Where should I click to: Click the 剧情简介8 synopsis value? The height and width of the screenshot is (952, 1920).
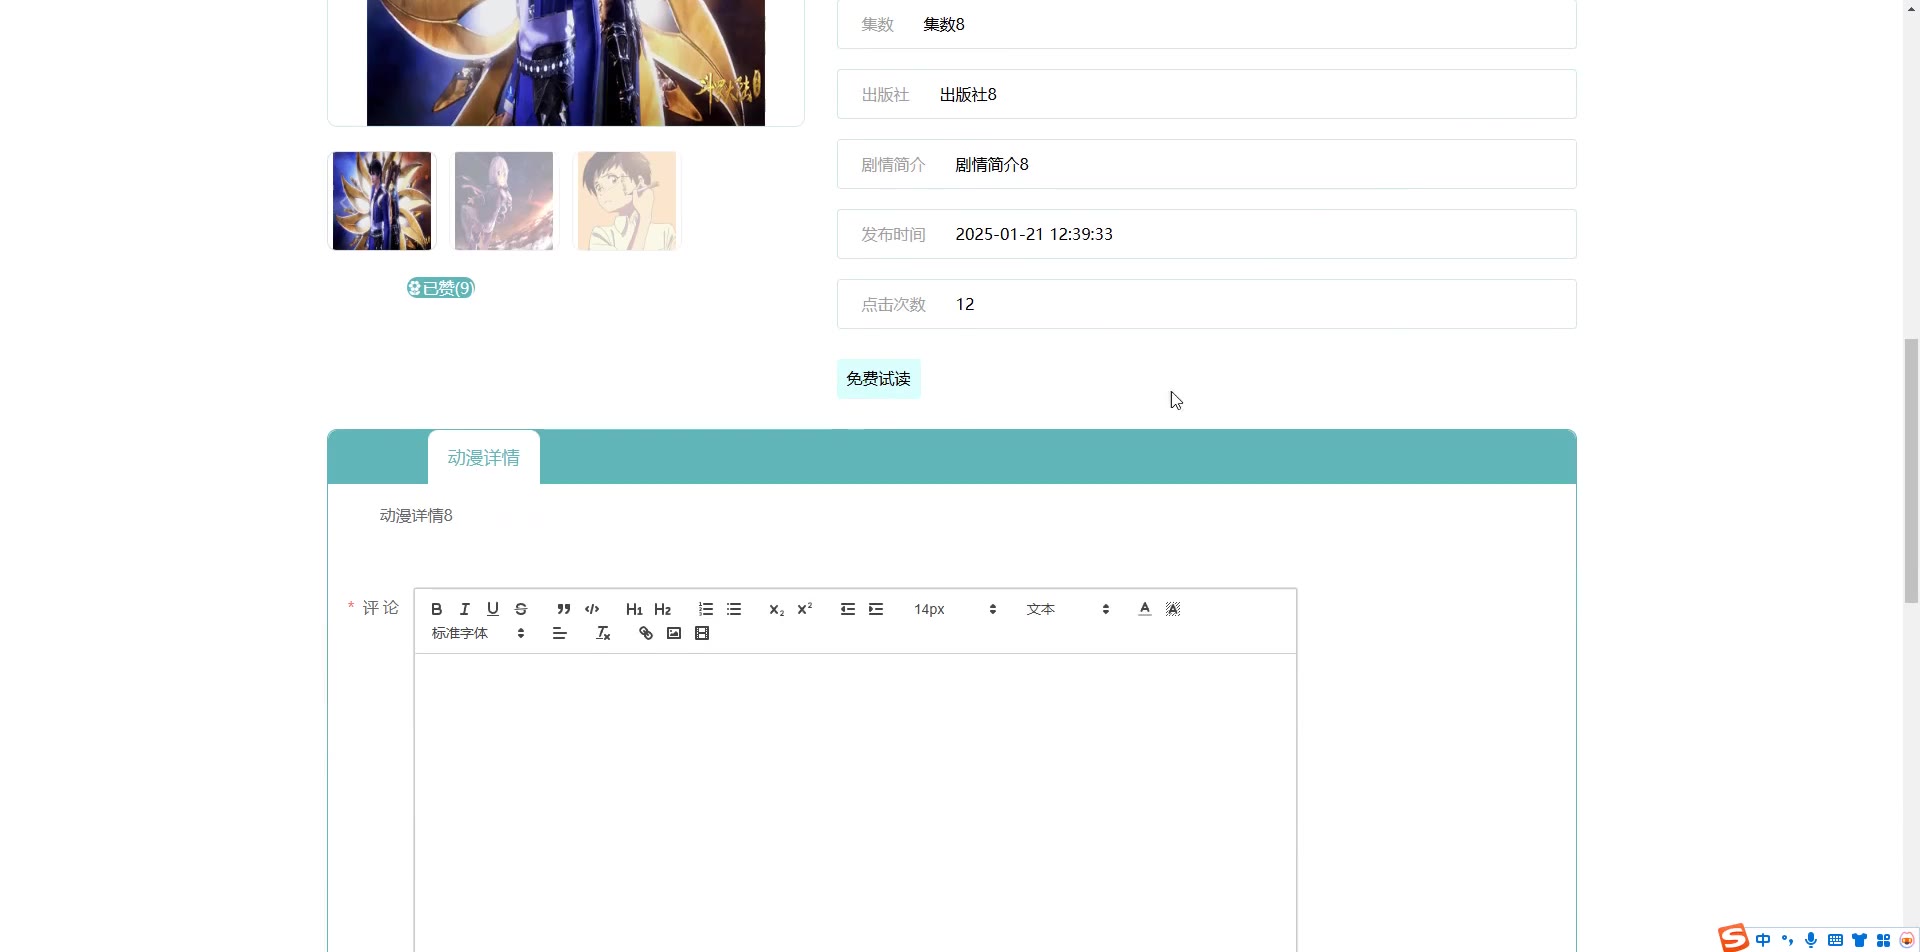992,165
